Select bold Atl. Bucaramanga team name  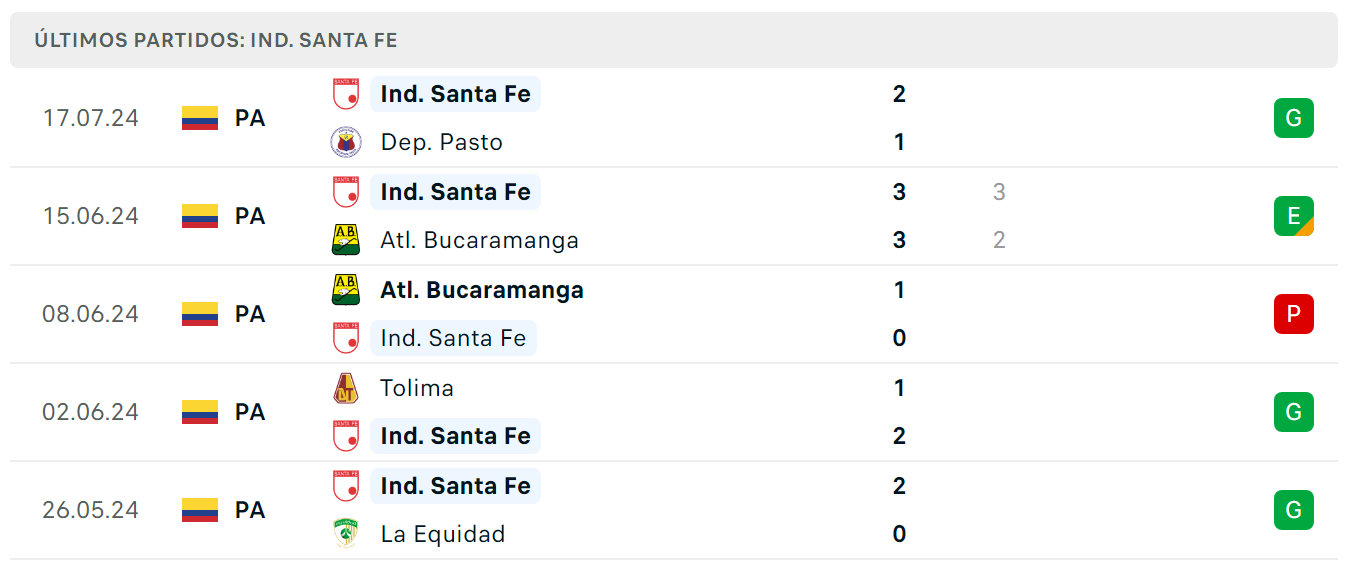(x=482, y=290)
